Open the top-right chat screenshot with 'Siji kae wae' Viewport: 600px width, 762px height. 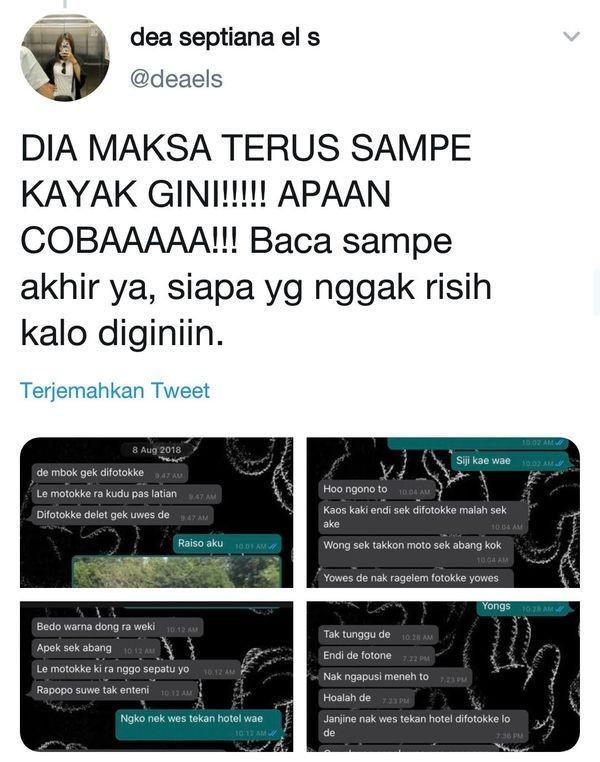tap(443, 512)
